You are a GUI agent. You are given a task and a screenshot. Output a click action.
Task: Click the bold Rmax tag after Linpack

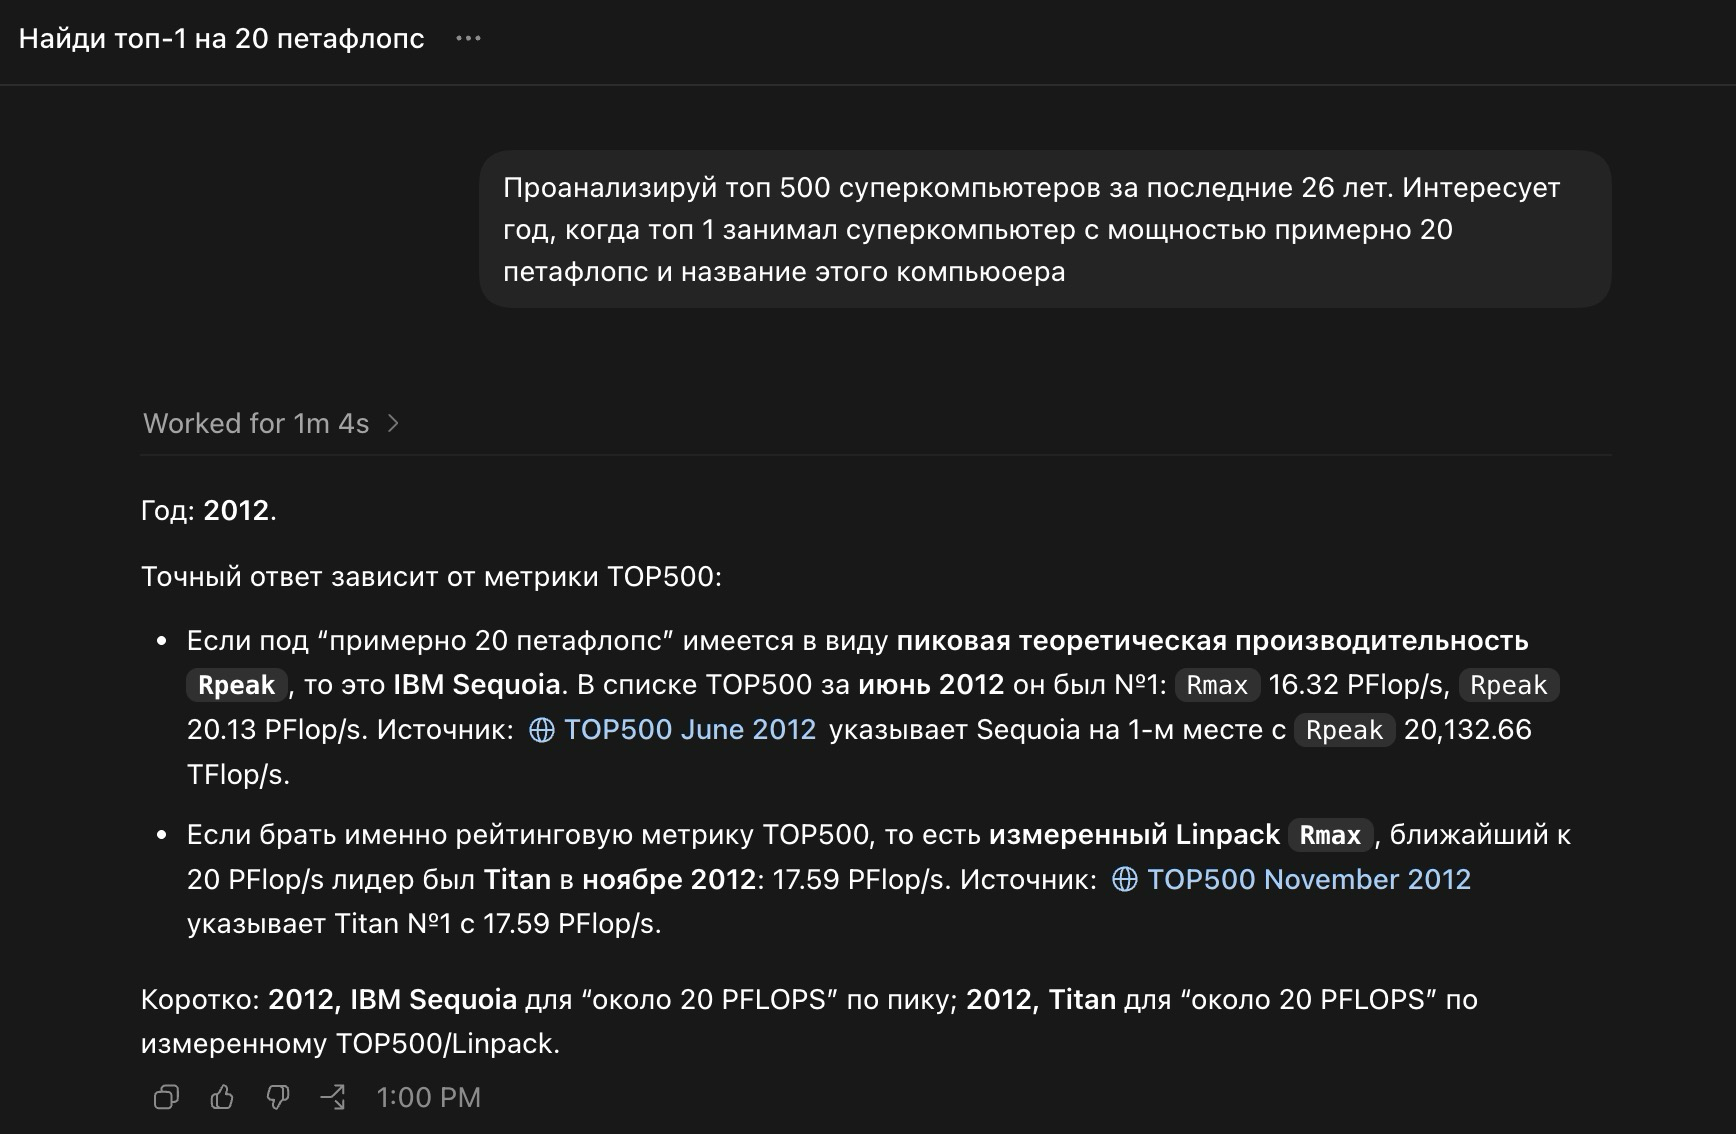[x=1330, y=835]
